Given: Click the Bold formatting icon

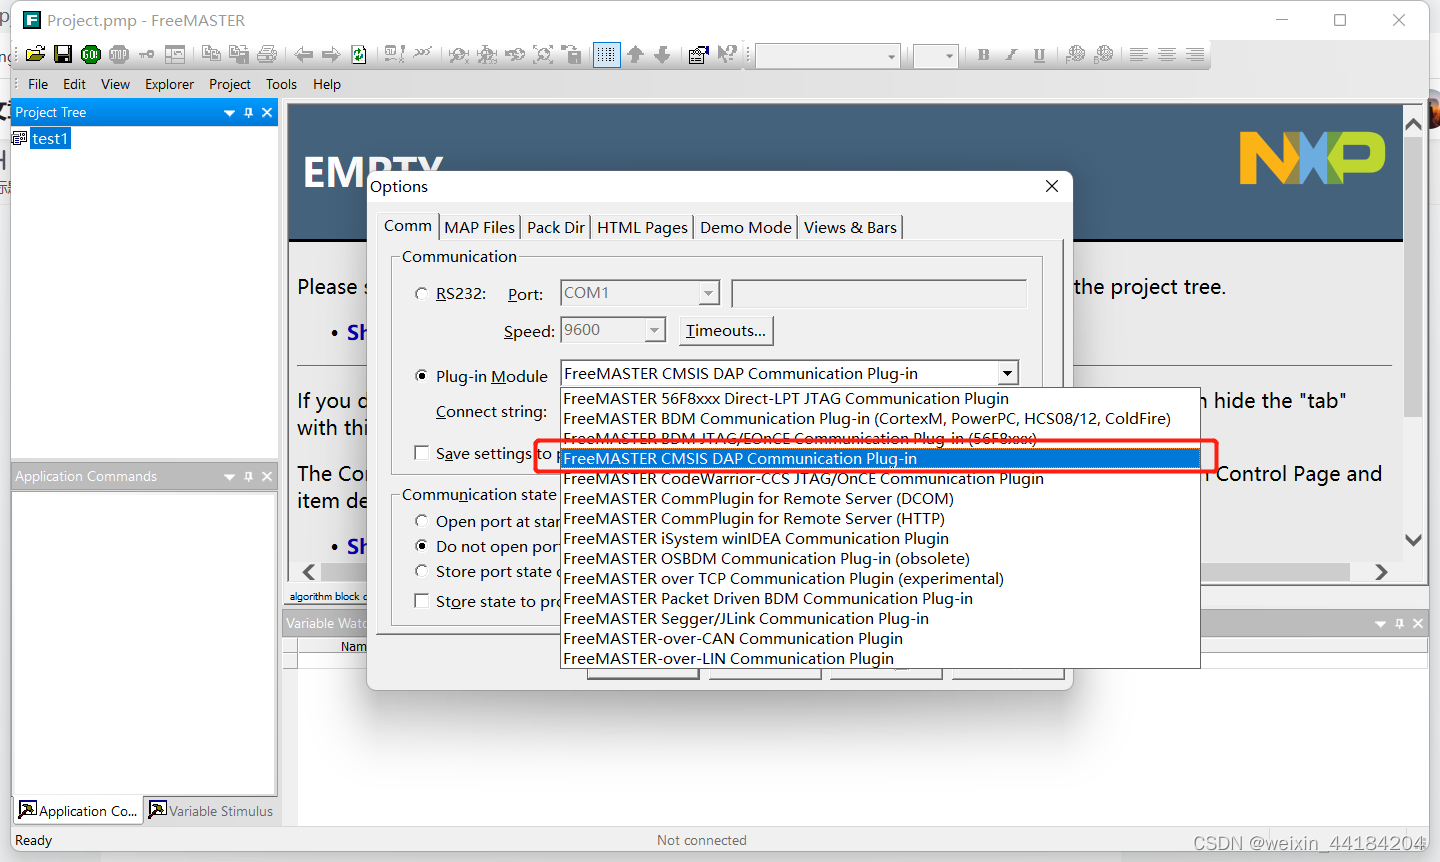Looking at the screenshot, I should 984,55.
